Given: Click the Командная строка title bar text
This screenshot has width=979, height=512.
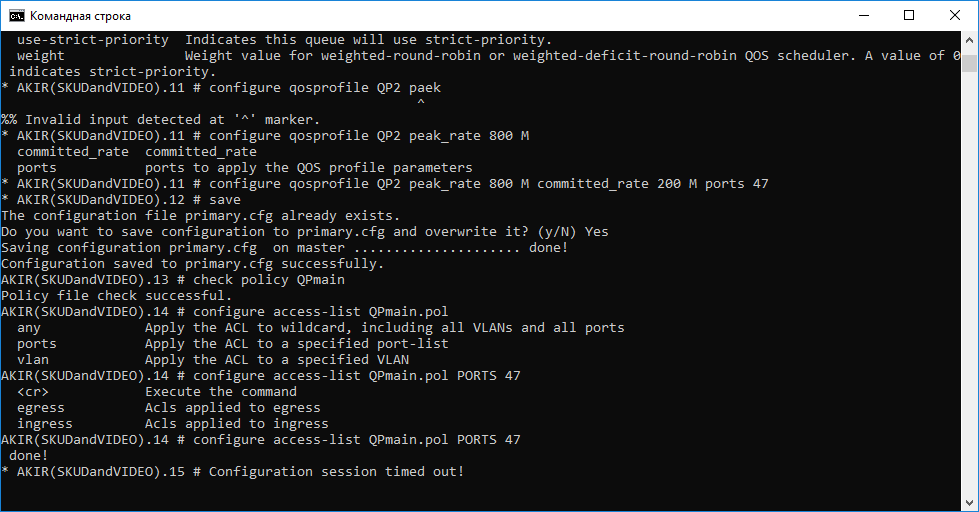Looking at the screenshot, I should 81,16.
